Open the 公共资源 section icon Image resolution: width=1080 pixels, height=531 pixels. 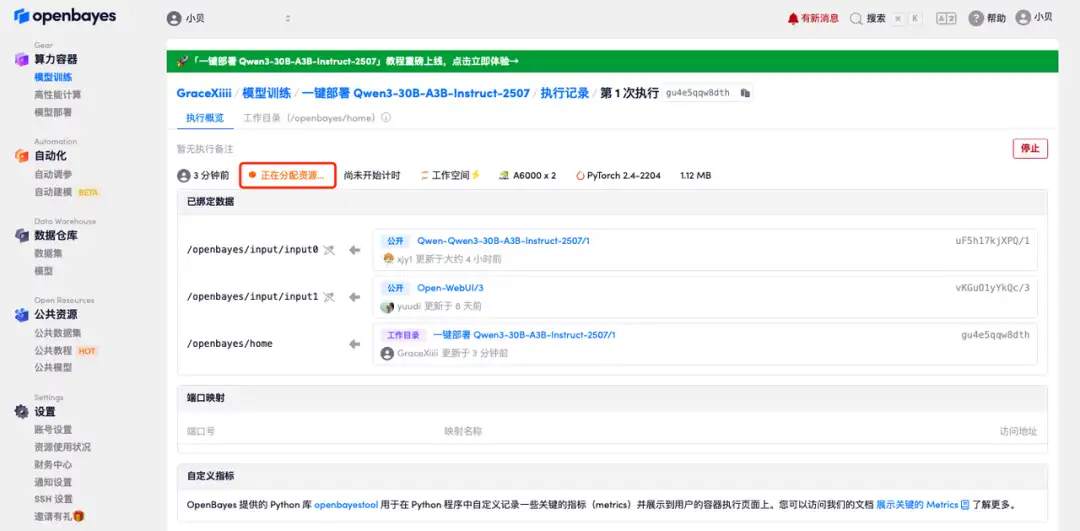[x=22, y=315]
